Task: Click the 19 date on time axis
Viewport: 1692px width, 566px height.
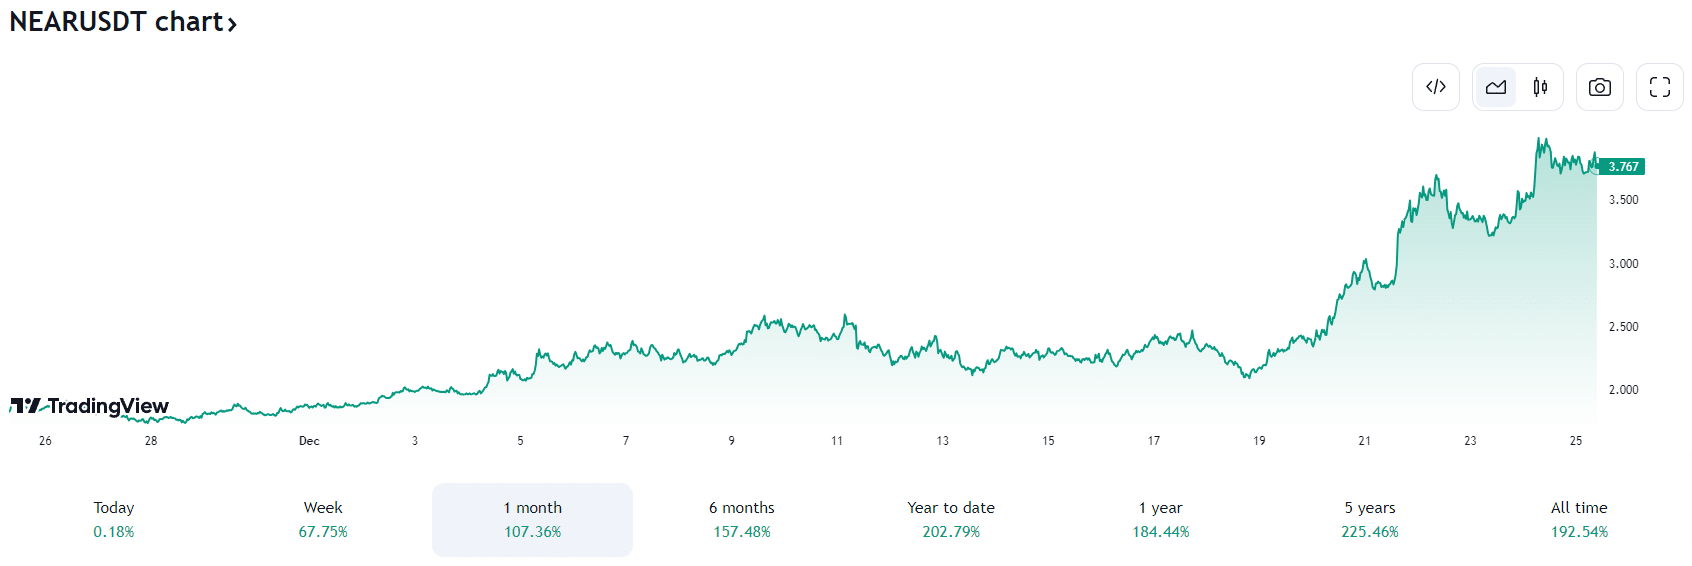Action: click(1259, 441)
